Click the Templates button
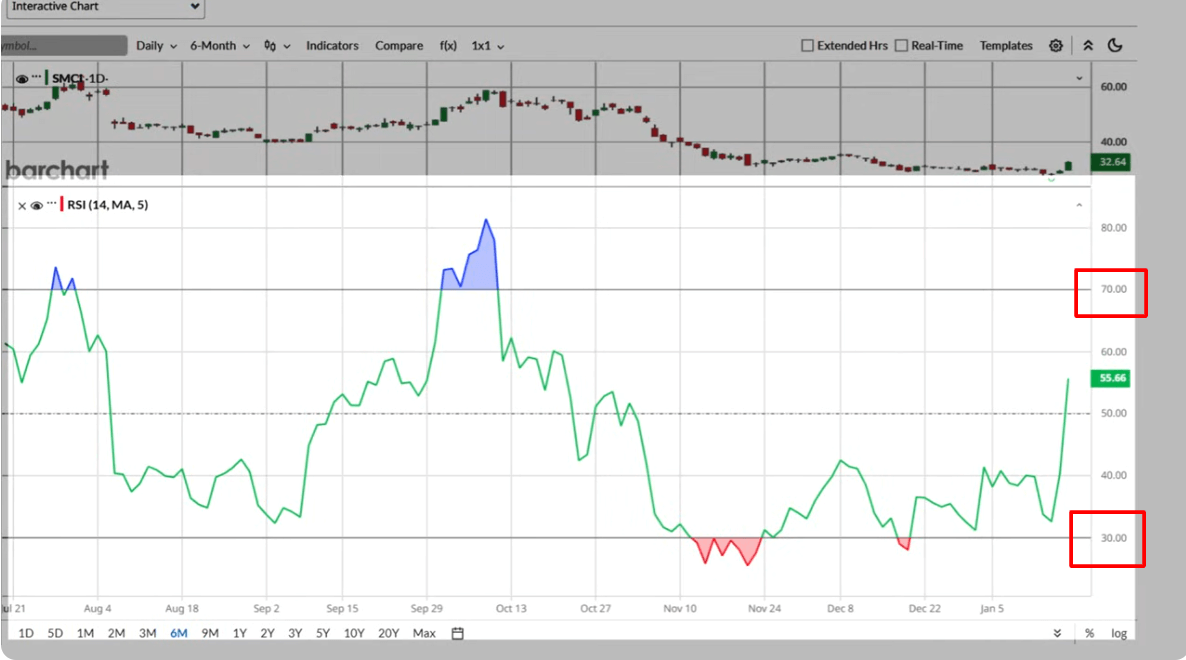This screenshot has width=1186, height=660. (1006, 45)
